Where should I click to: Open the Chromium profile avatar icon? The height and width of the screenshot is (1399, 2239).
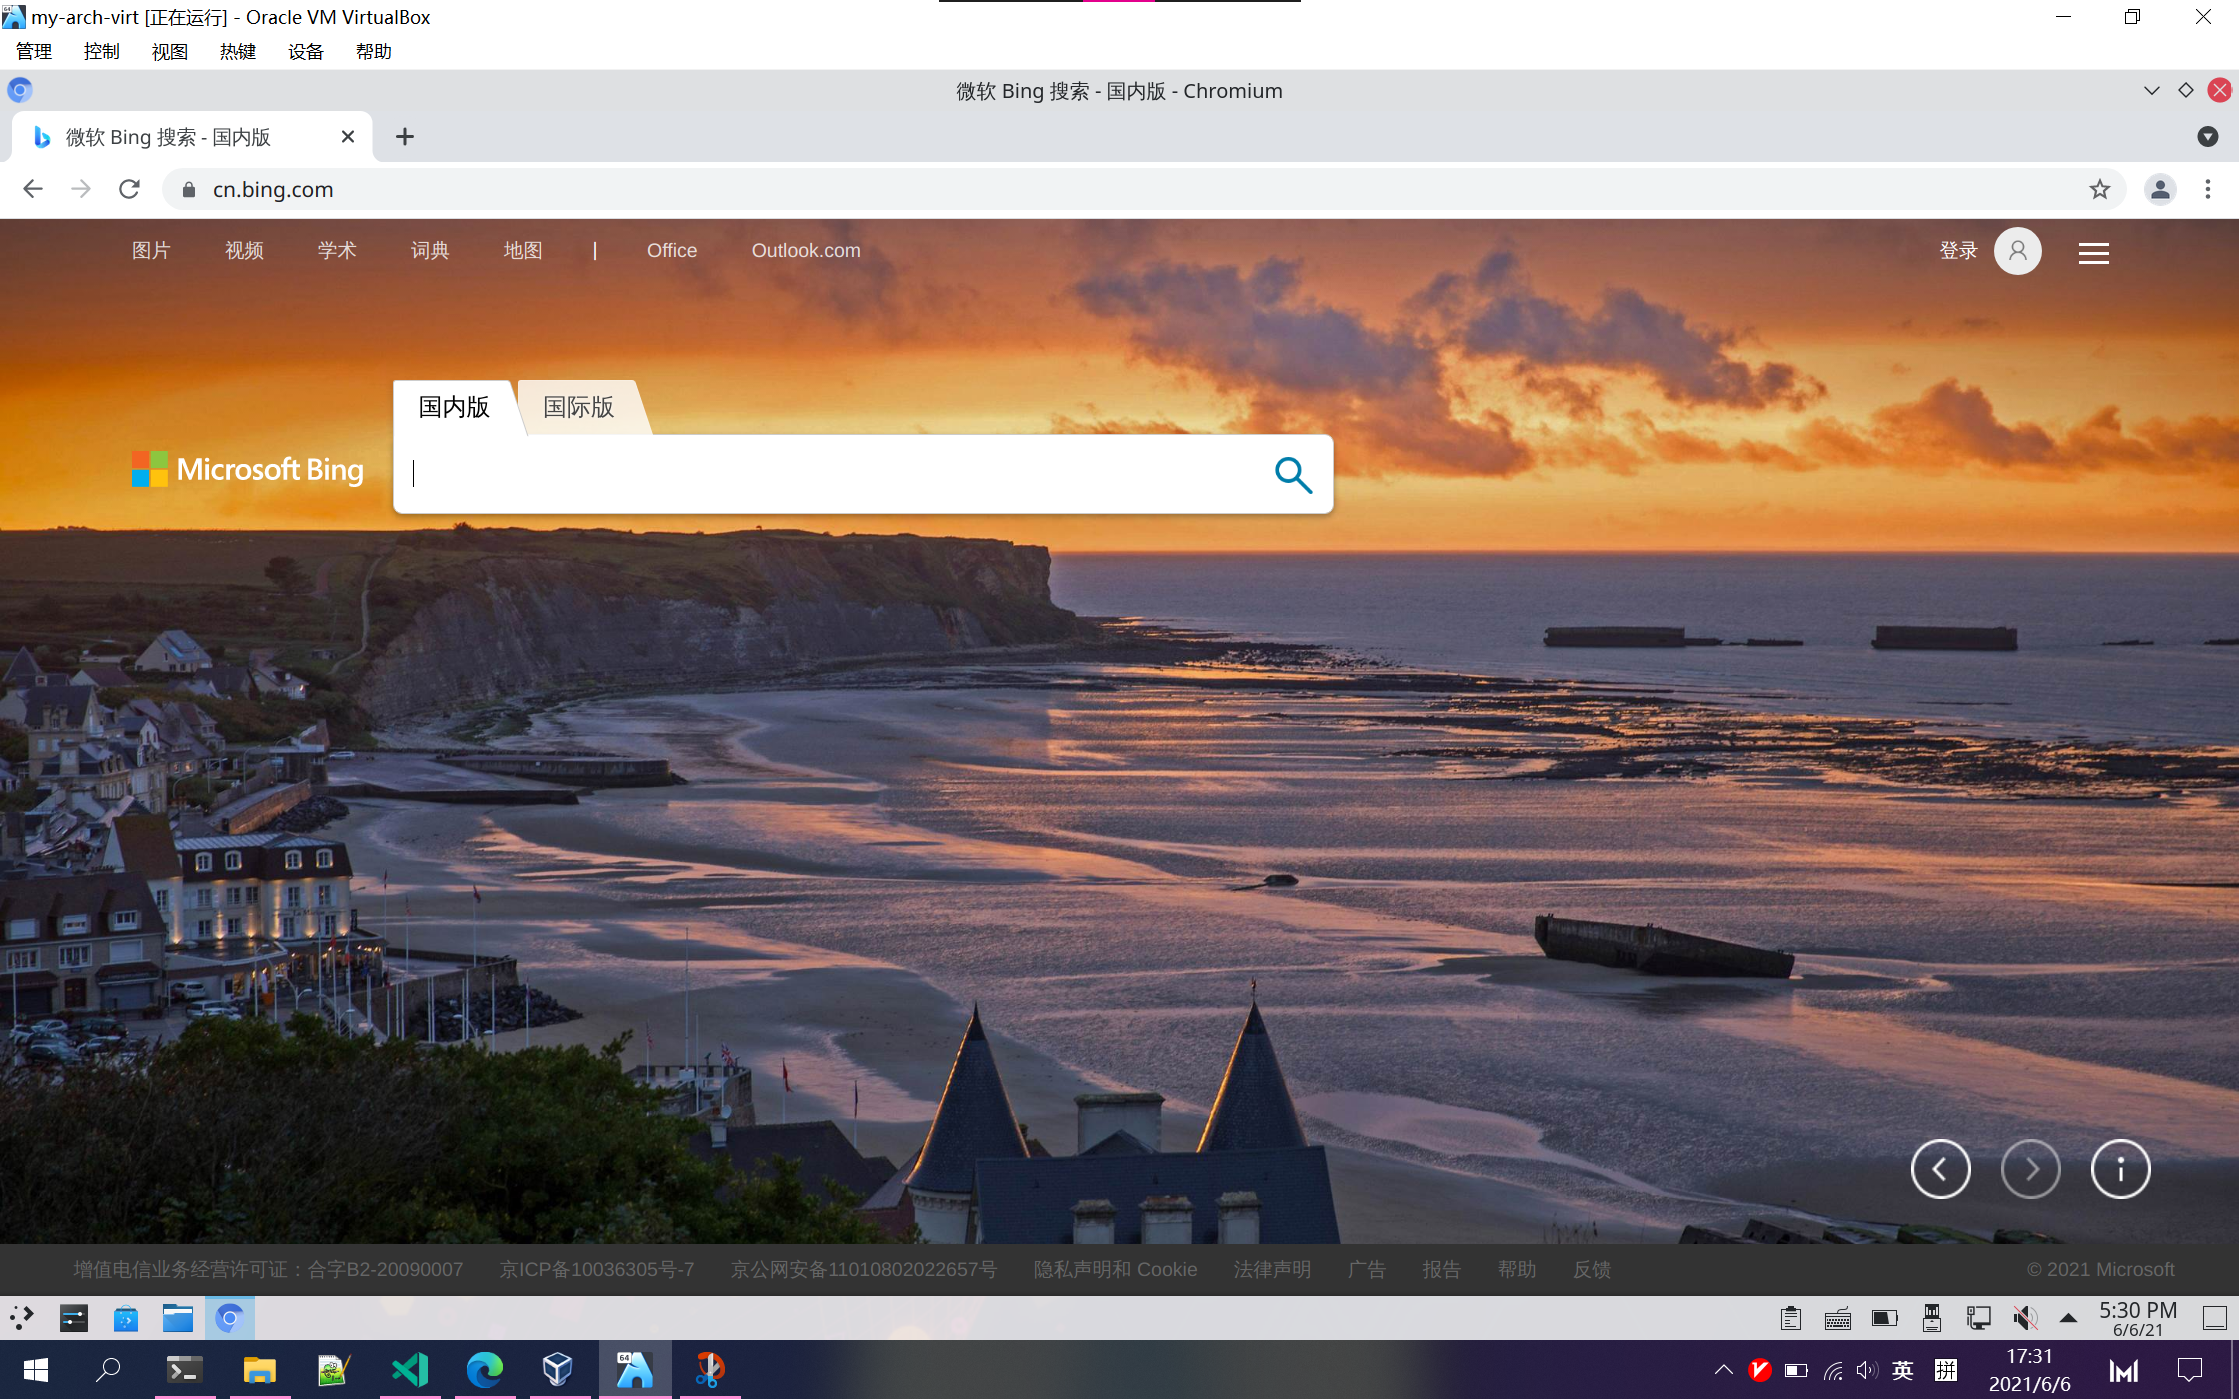2159,189
